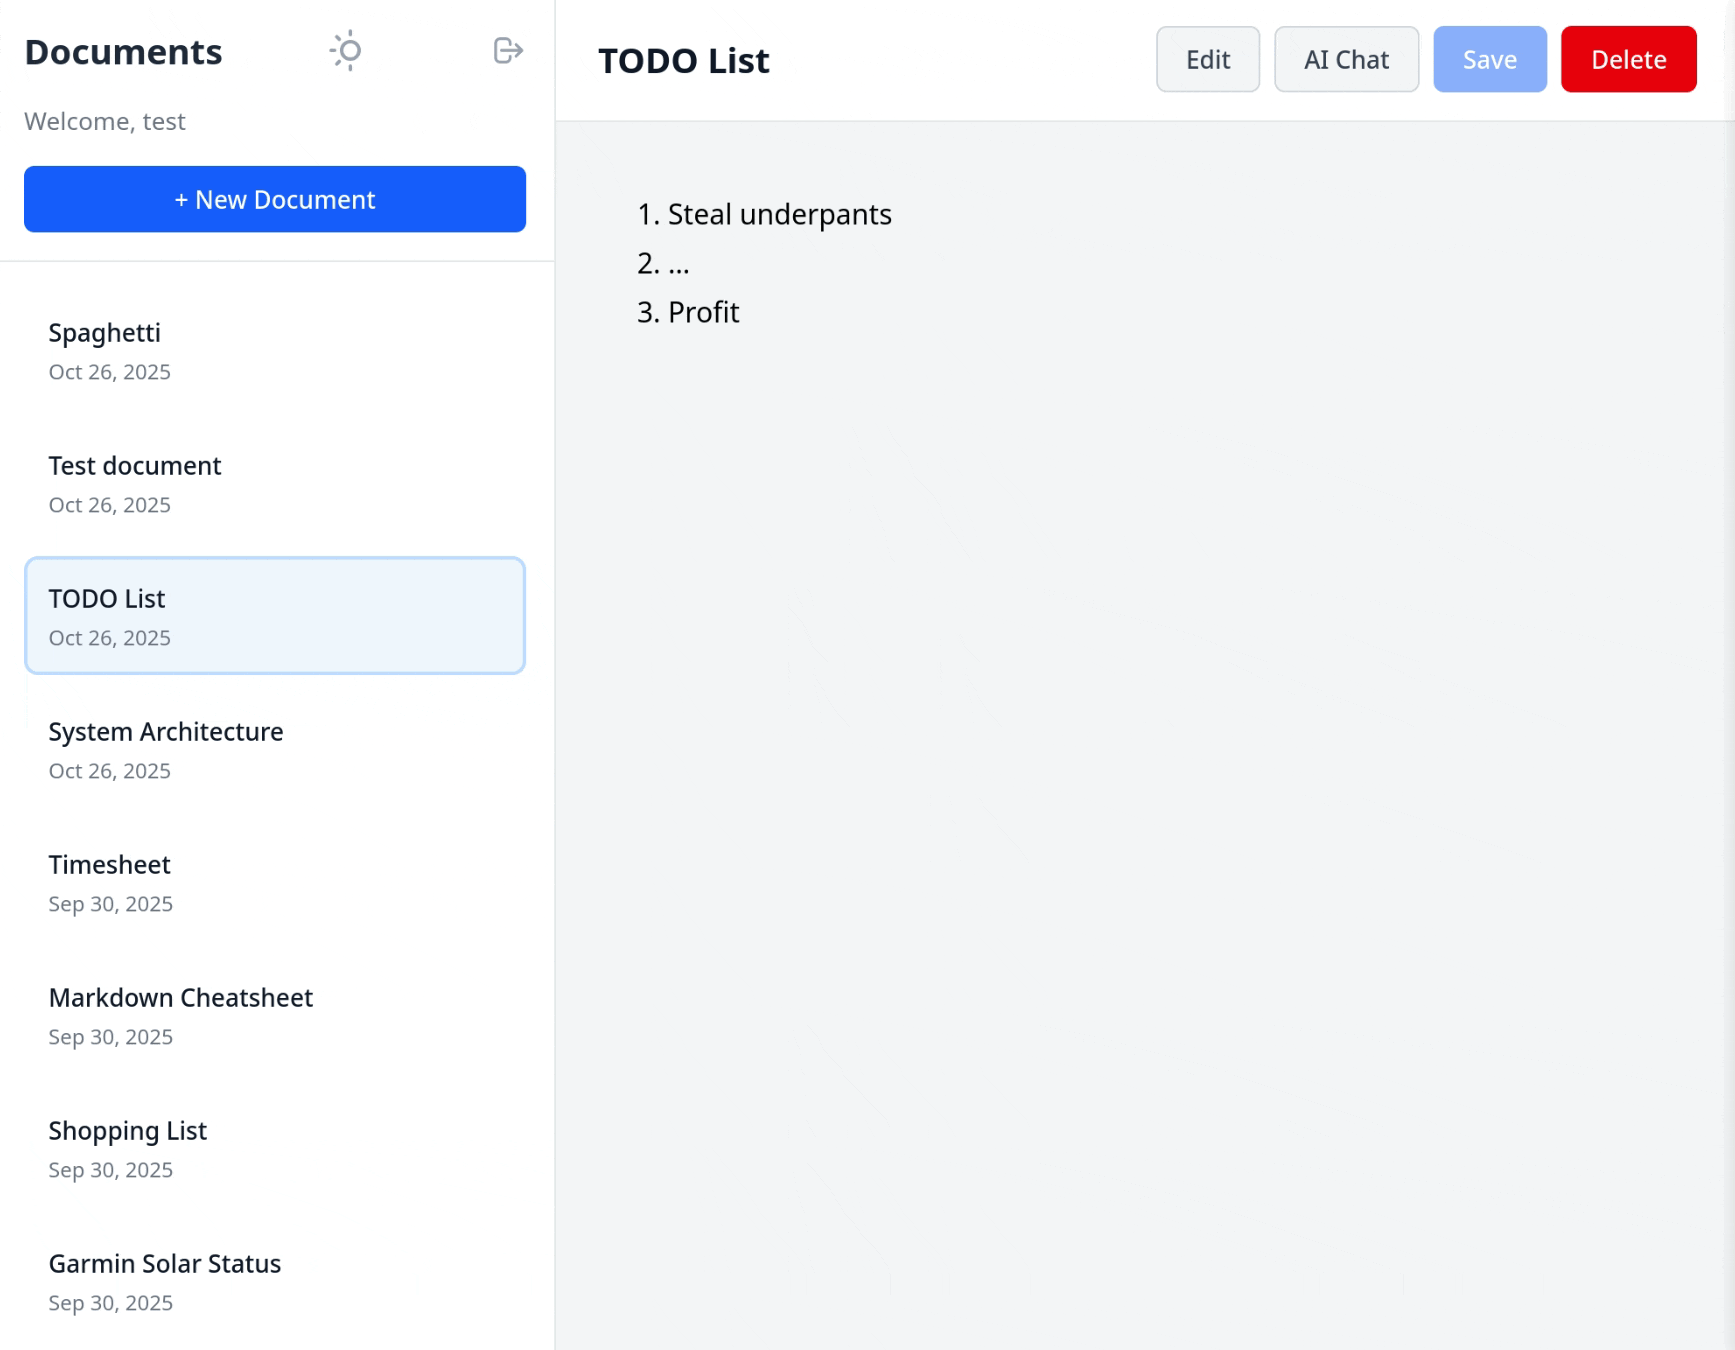Select the TODO List document in sidebar
Image resolution: width=1735 pixels, height=1350 pixels.
[x=275, y=616]
